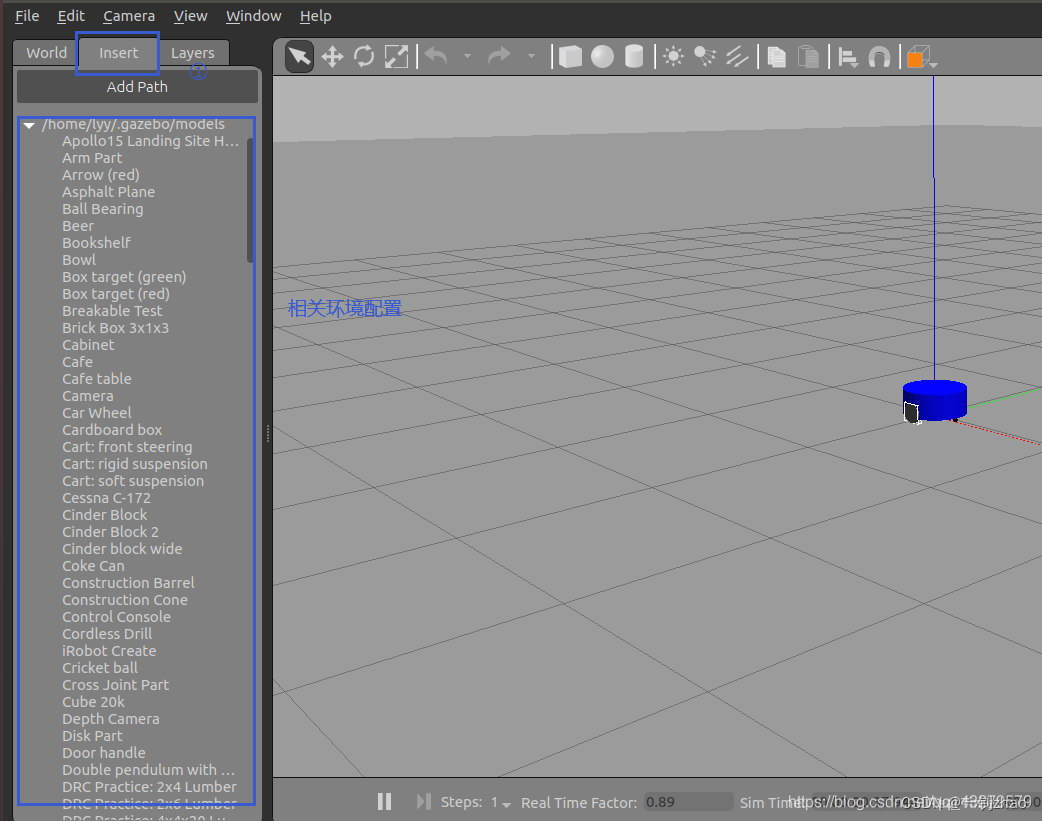
Task: Select Arrow (red) model
Action: click(x=101, y=175)
